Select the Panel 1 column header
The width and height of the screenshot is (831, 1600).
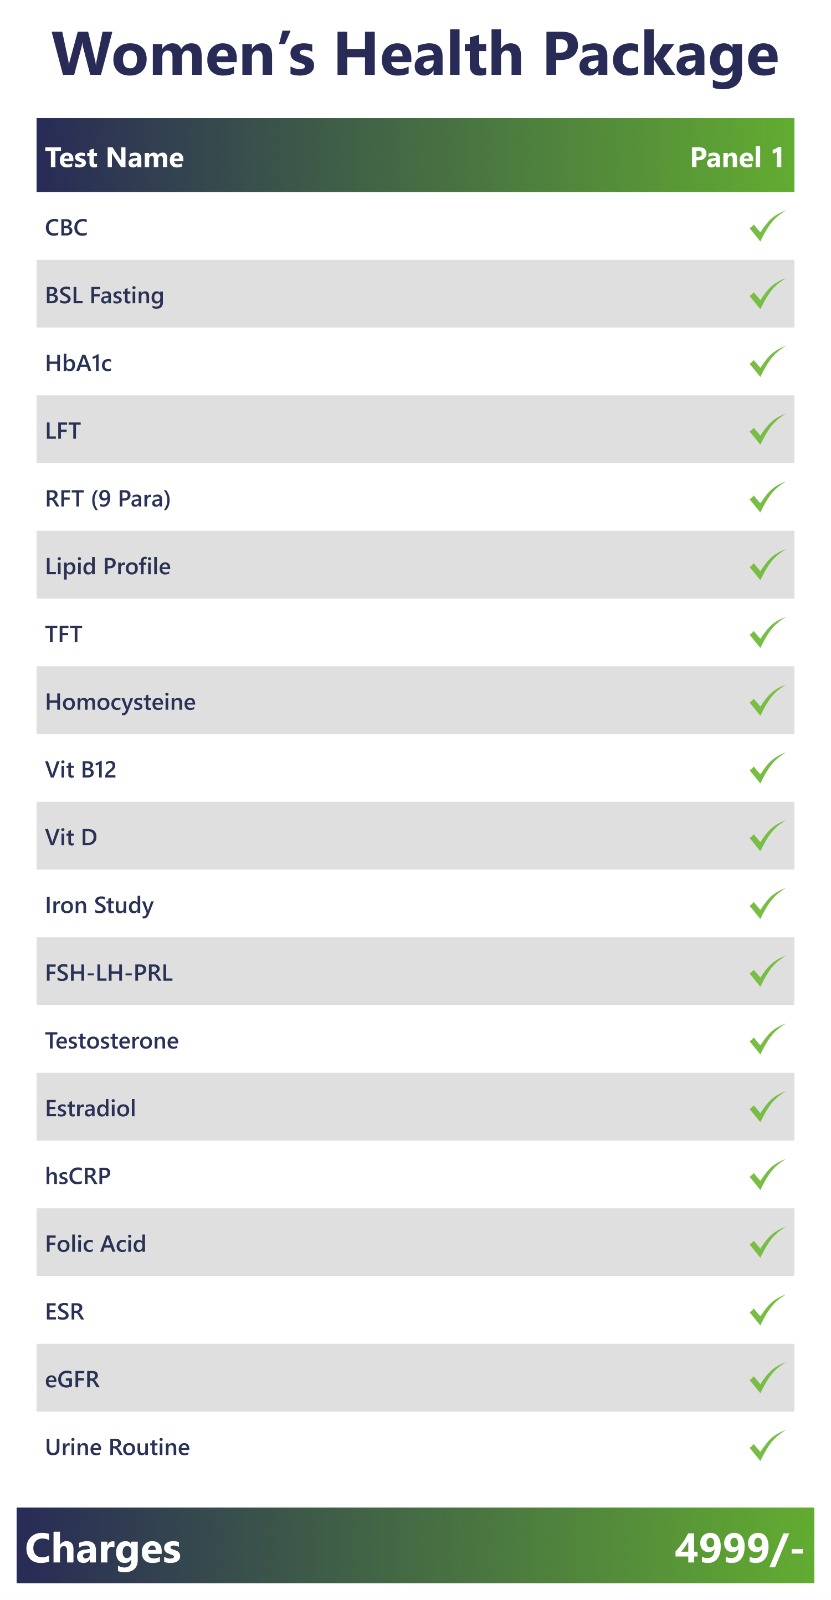(736, 158)
